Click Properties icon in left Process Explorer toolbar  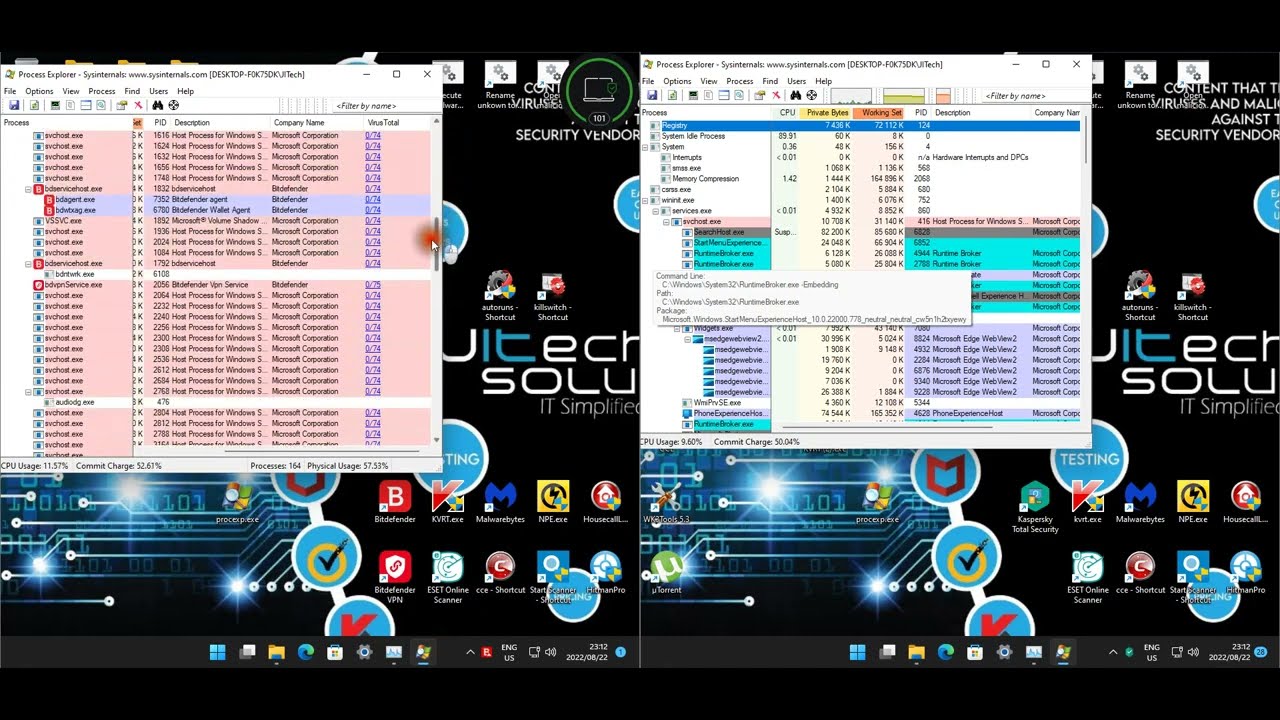click(x=121, y=105)
